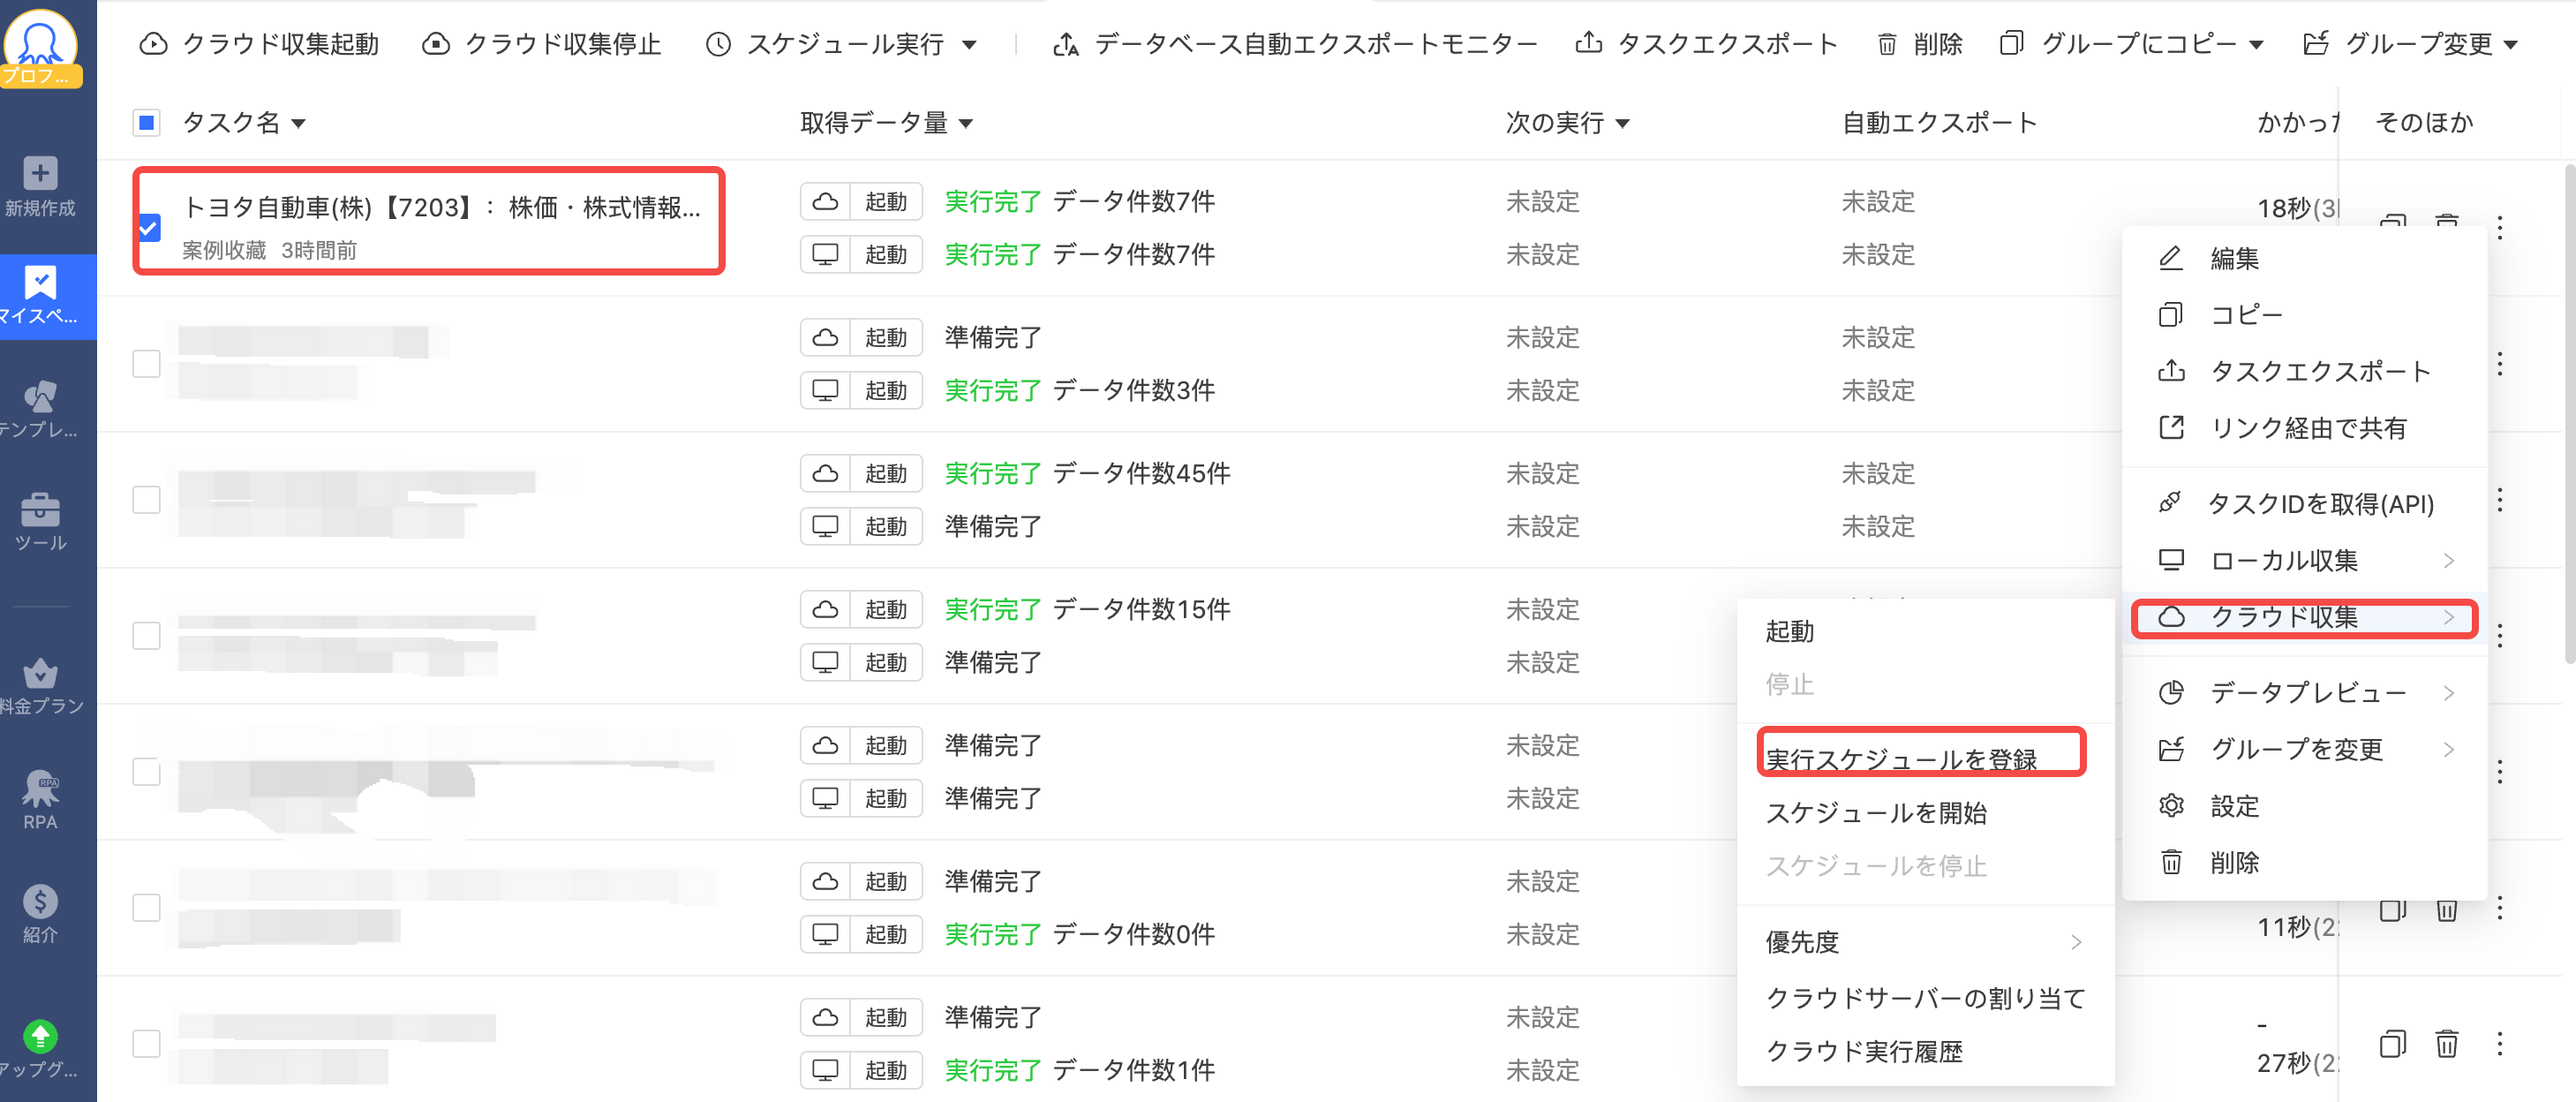Click the local monitor icon in Toyota row
Image resolution: width=2576 pixels, height=1102 pixels.
click(x=825, y=255)
